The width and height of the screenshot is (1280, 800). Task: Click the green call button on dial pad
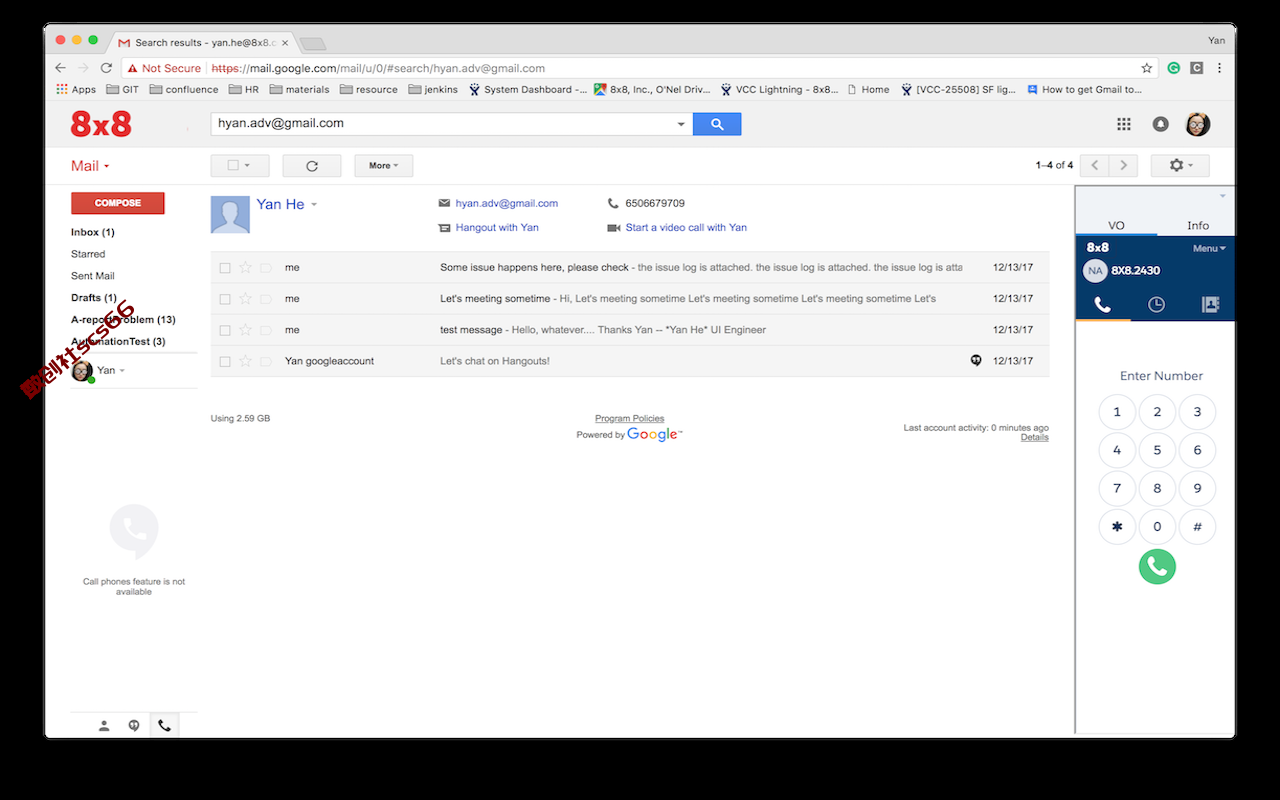click(1157, 567)
